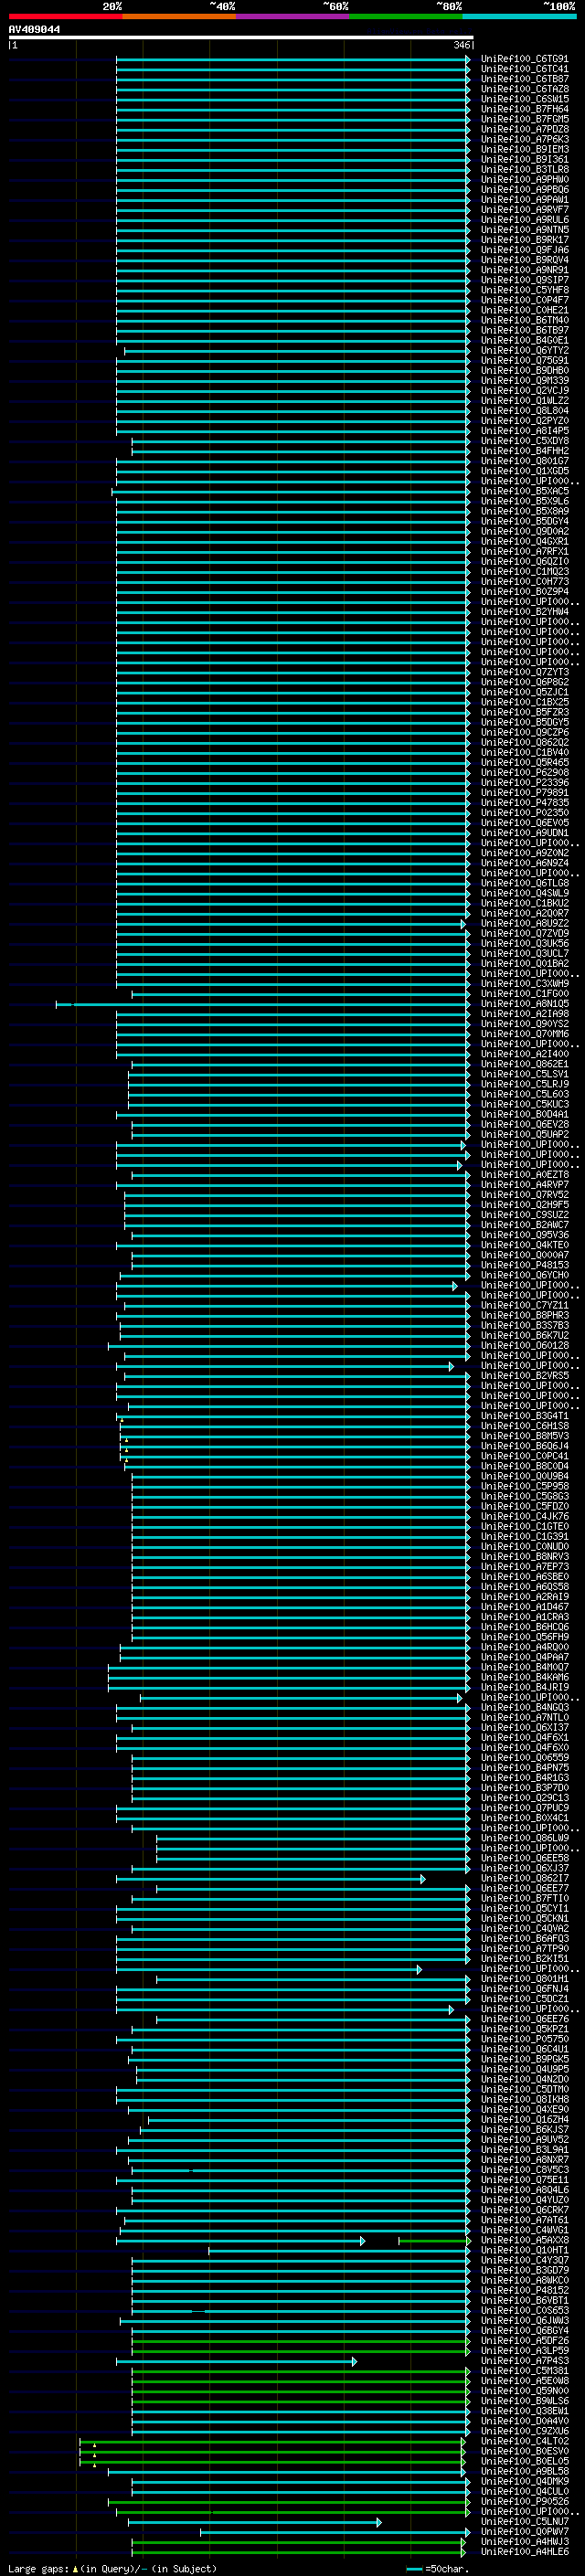
Task: Select the UniRef100_Q2VCJ9 row label
Action: click(x=524, y=390)
